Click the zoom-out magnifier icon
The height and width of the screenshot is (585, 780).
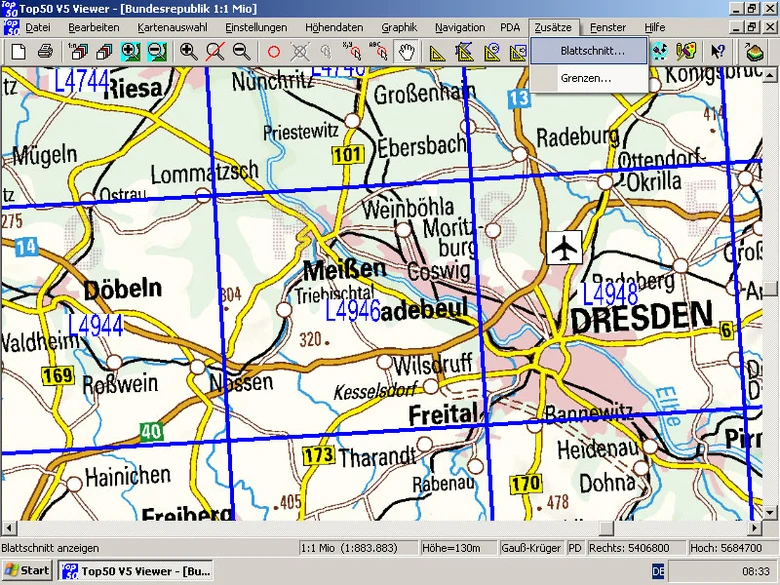click(x=242, y=51)
